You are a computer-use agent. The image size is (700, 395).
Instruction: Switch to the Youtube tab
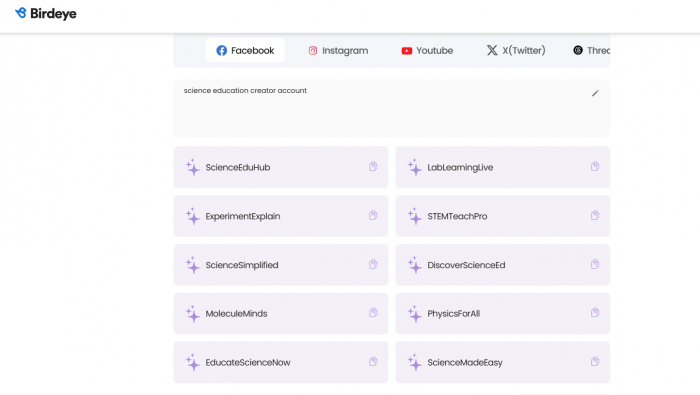pos(427,50)
